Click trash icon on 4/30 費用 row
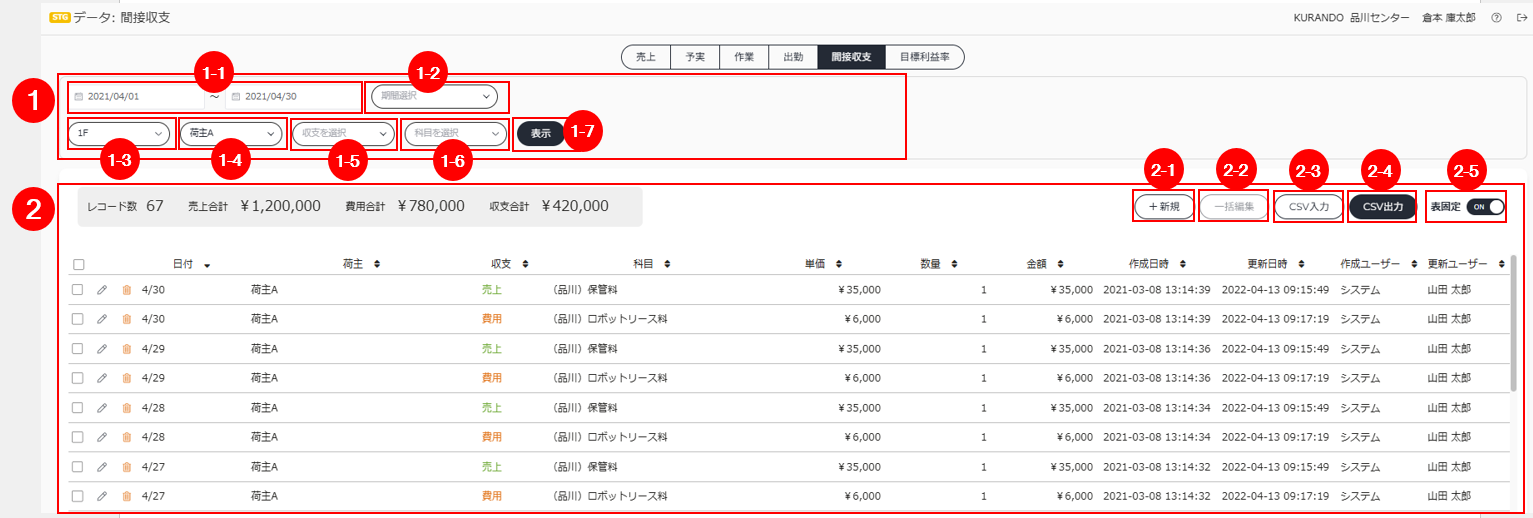1533x518 pixels. [x=126, y=319]
